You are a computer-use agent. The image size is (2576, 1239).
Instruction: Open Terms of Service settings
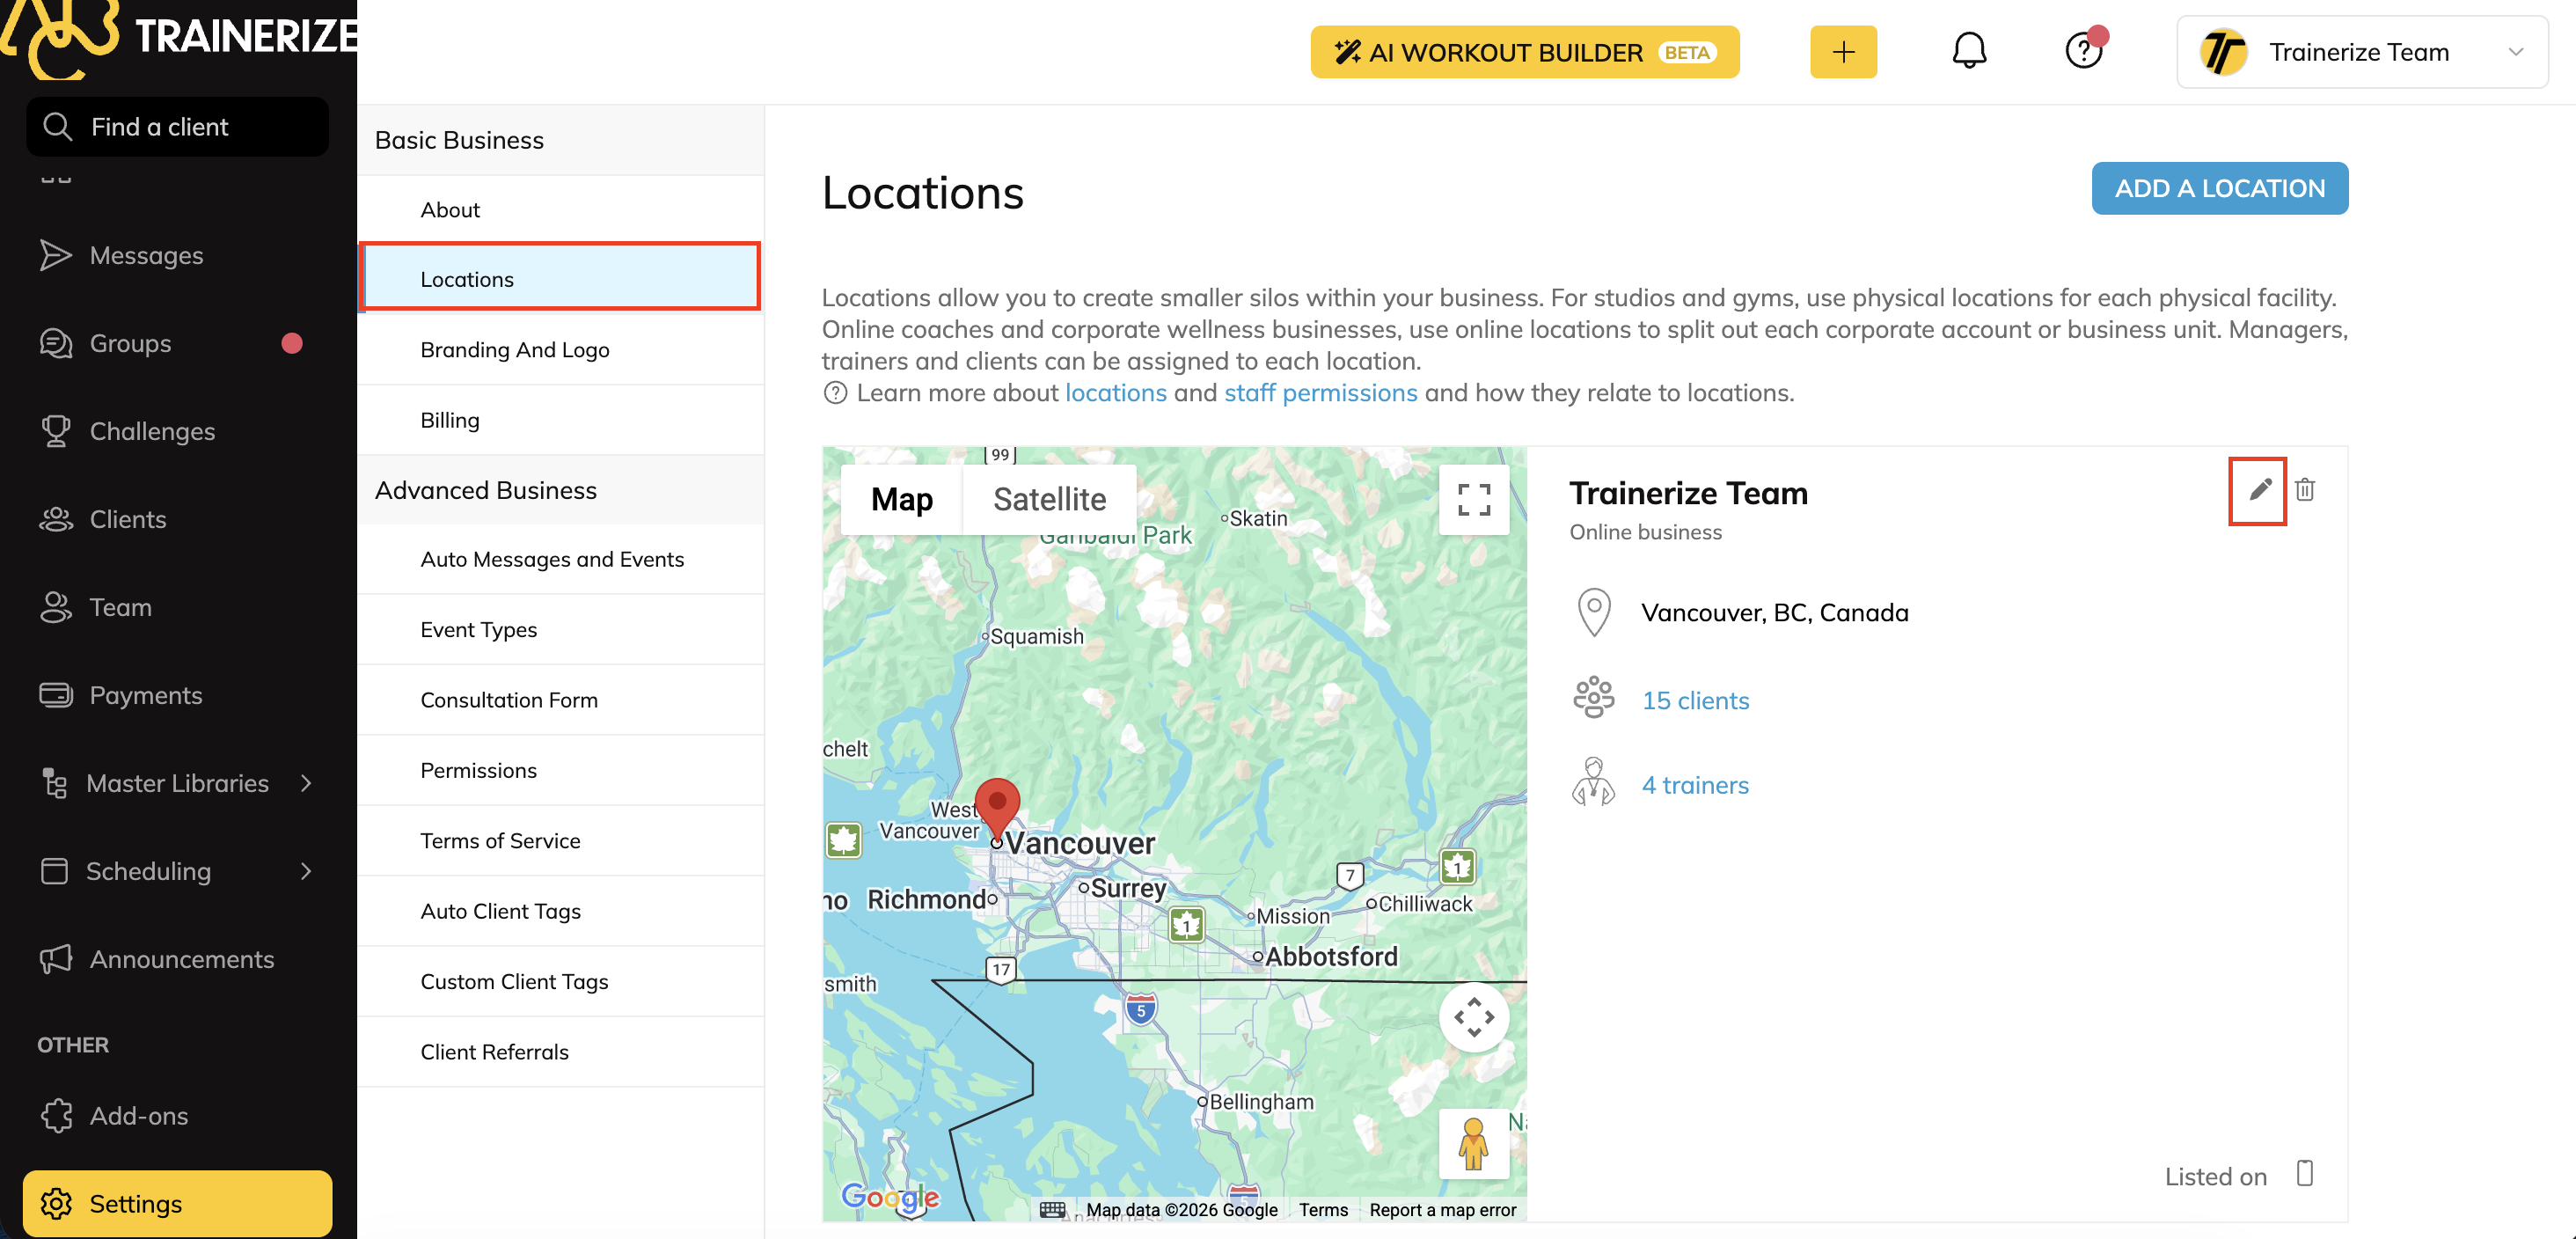click(x=561, y=841)
